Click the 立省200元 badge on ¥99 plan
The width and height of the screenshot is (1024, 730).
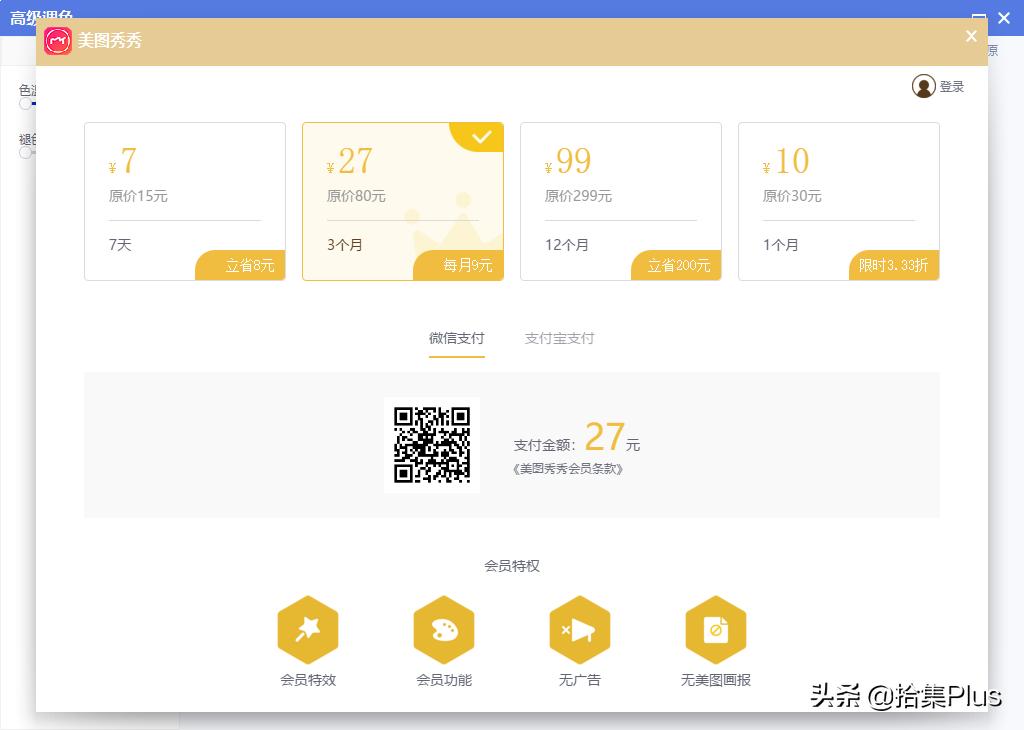[678, 265]
